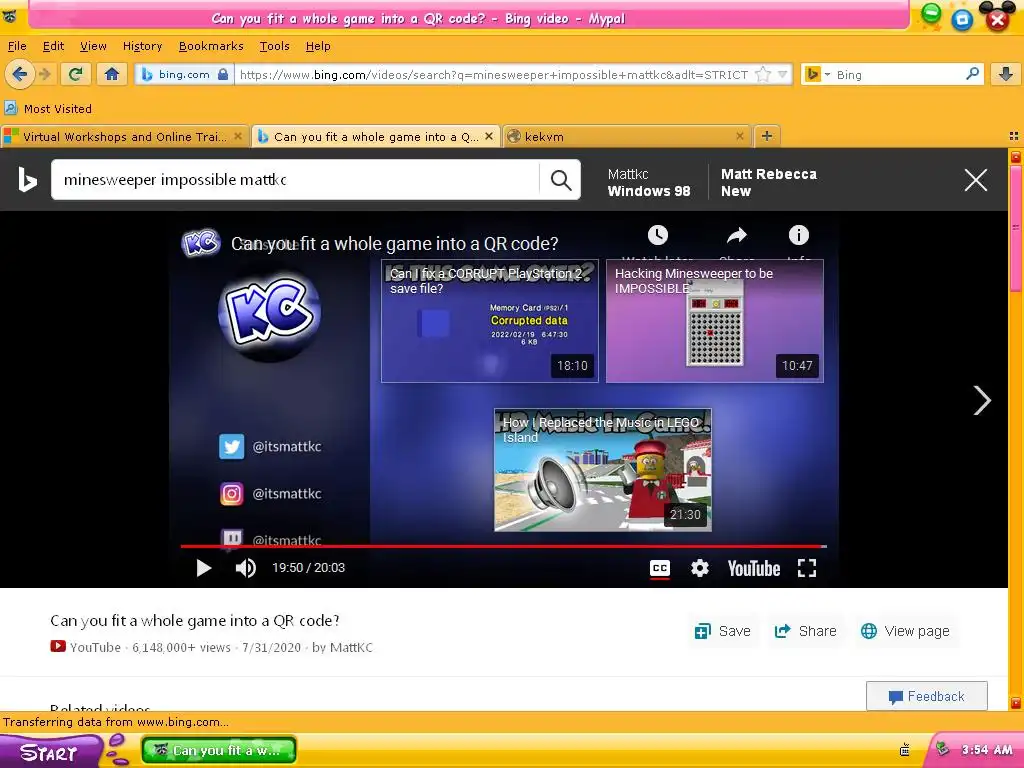Switch to the kekvm tab
This screenshot has width=1024, height=768.
click(627, 136)
